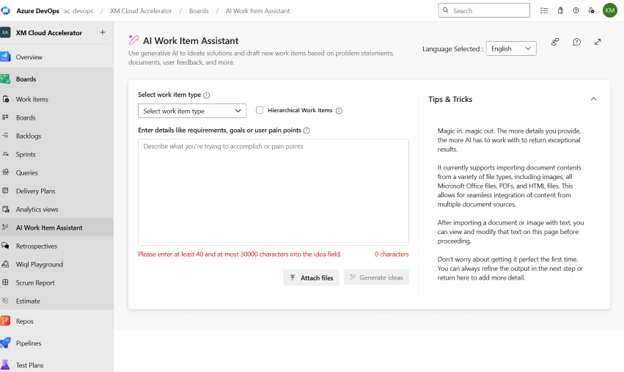Click the Azure DevOps logo icon

pyautogui.click(x=5, y=10)
